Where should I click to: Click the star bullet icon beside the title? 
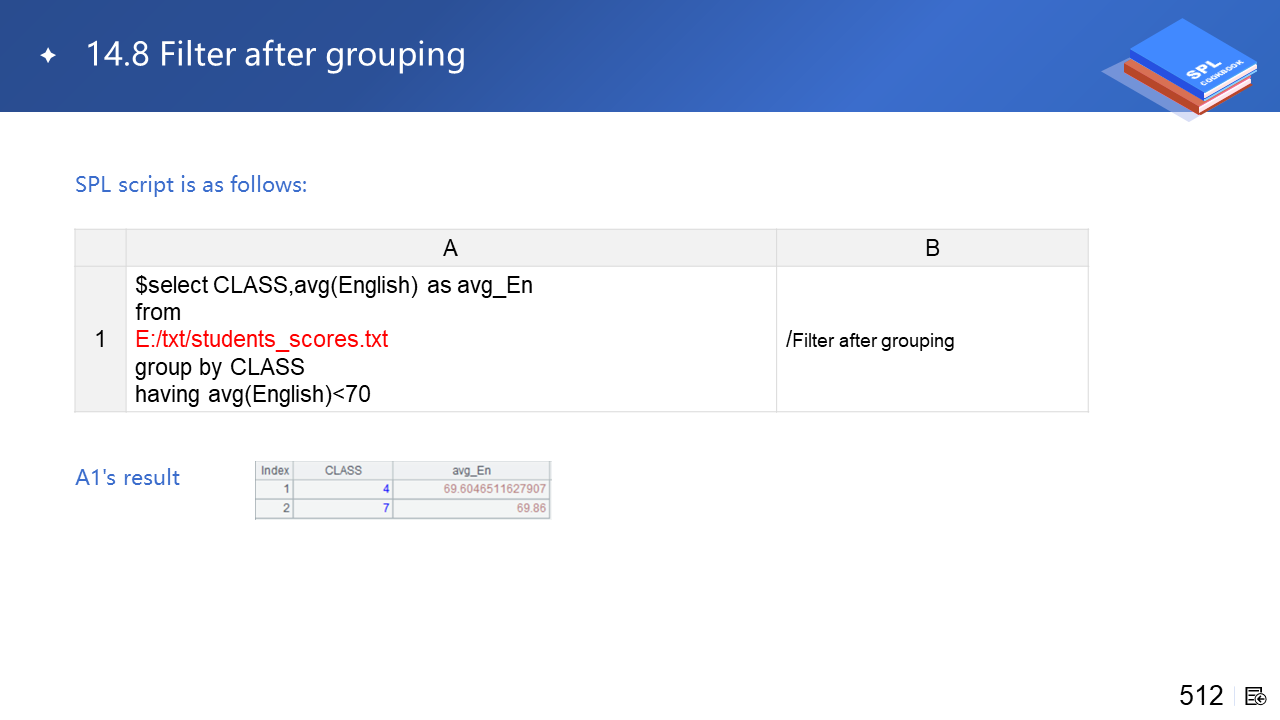(x=48, y=56)
